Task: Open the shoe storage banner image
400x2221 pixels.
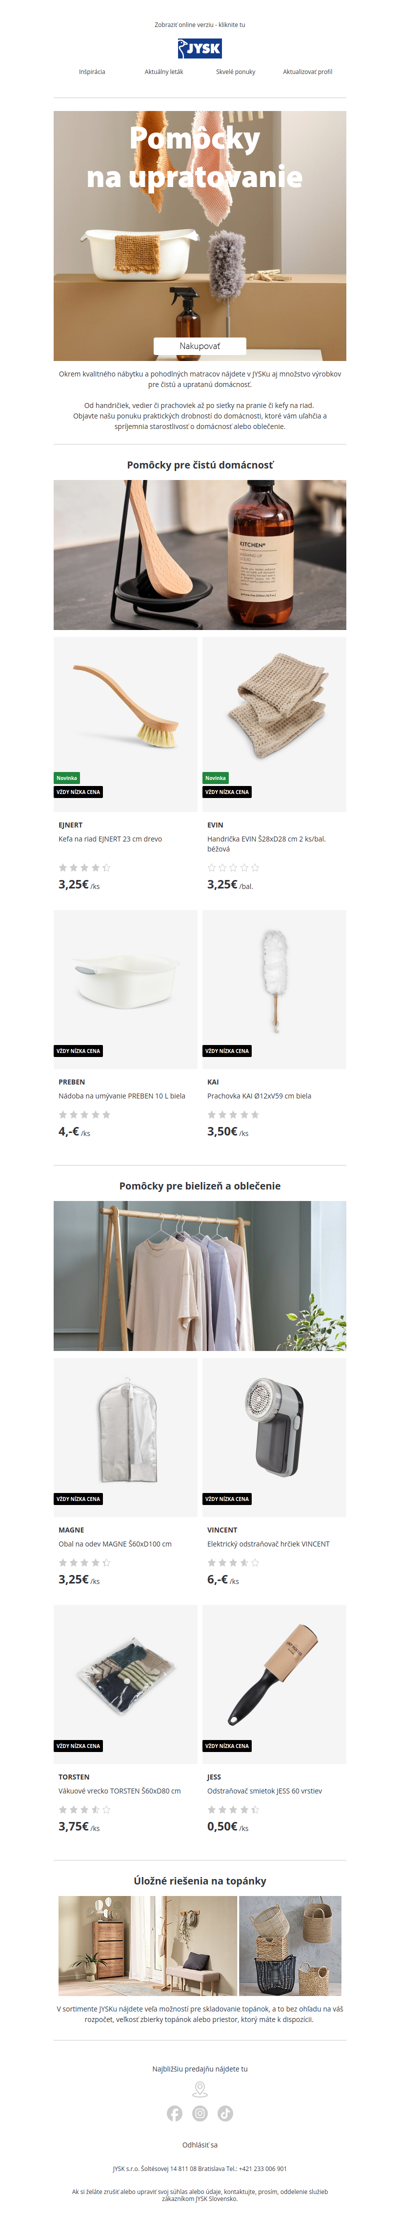Action: pos(200,1946)
